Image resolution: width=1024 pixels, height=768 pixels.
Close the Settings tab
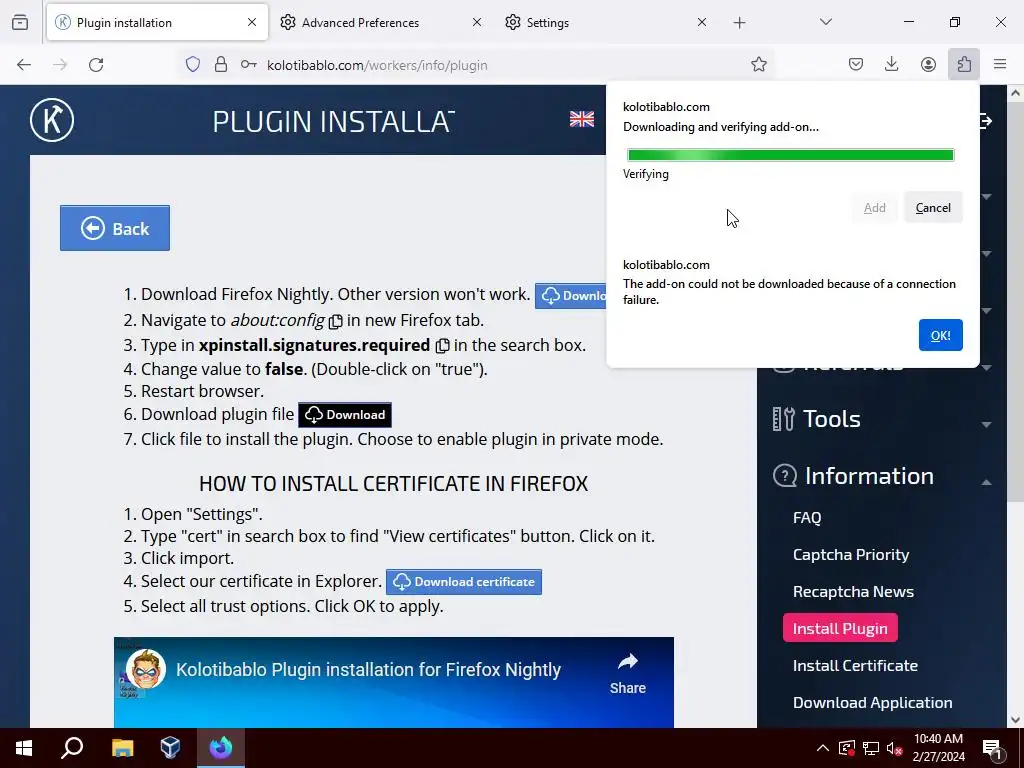point(701,22)
